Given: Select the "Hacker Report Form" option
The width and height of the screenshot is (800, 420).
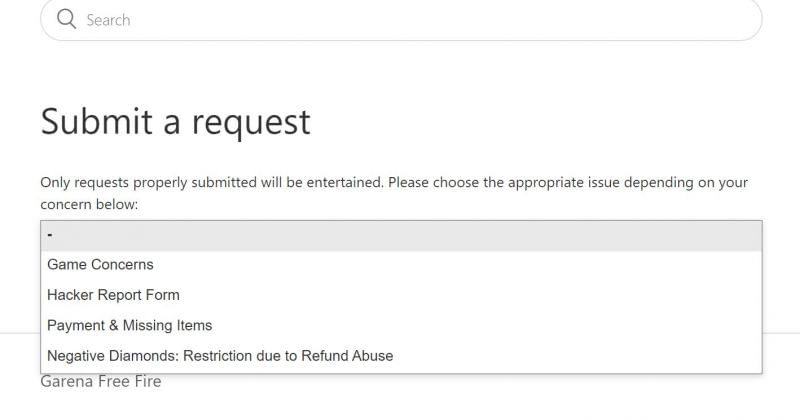Looking at the screenshot, I should (x=113, y=295).
